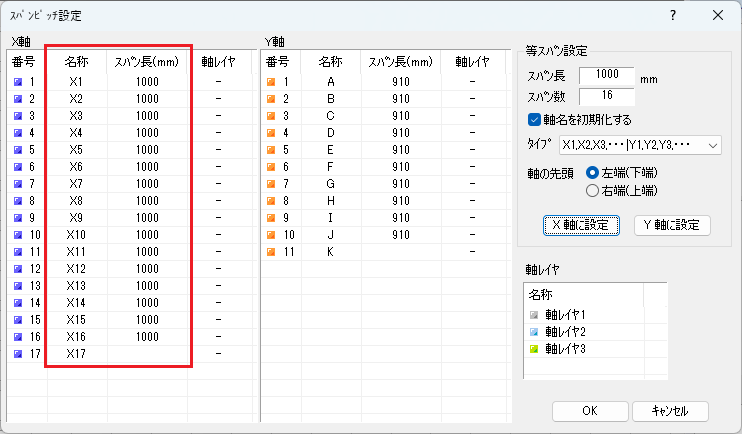The height and width of the screenshot is (434, 742).
Task: Choose the 軸レイヤ3 green layer swatch
Action: 535,347
